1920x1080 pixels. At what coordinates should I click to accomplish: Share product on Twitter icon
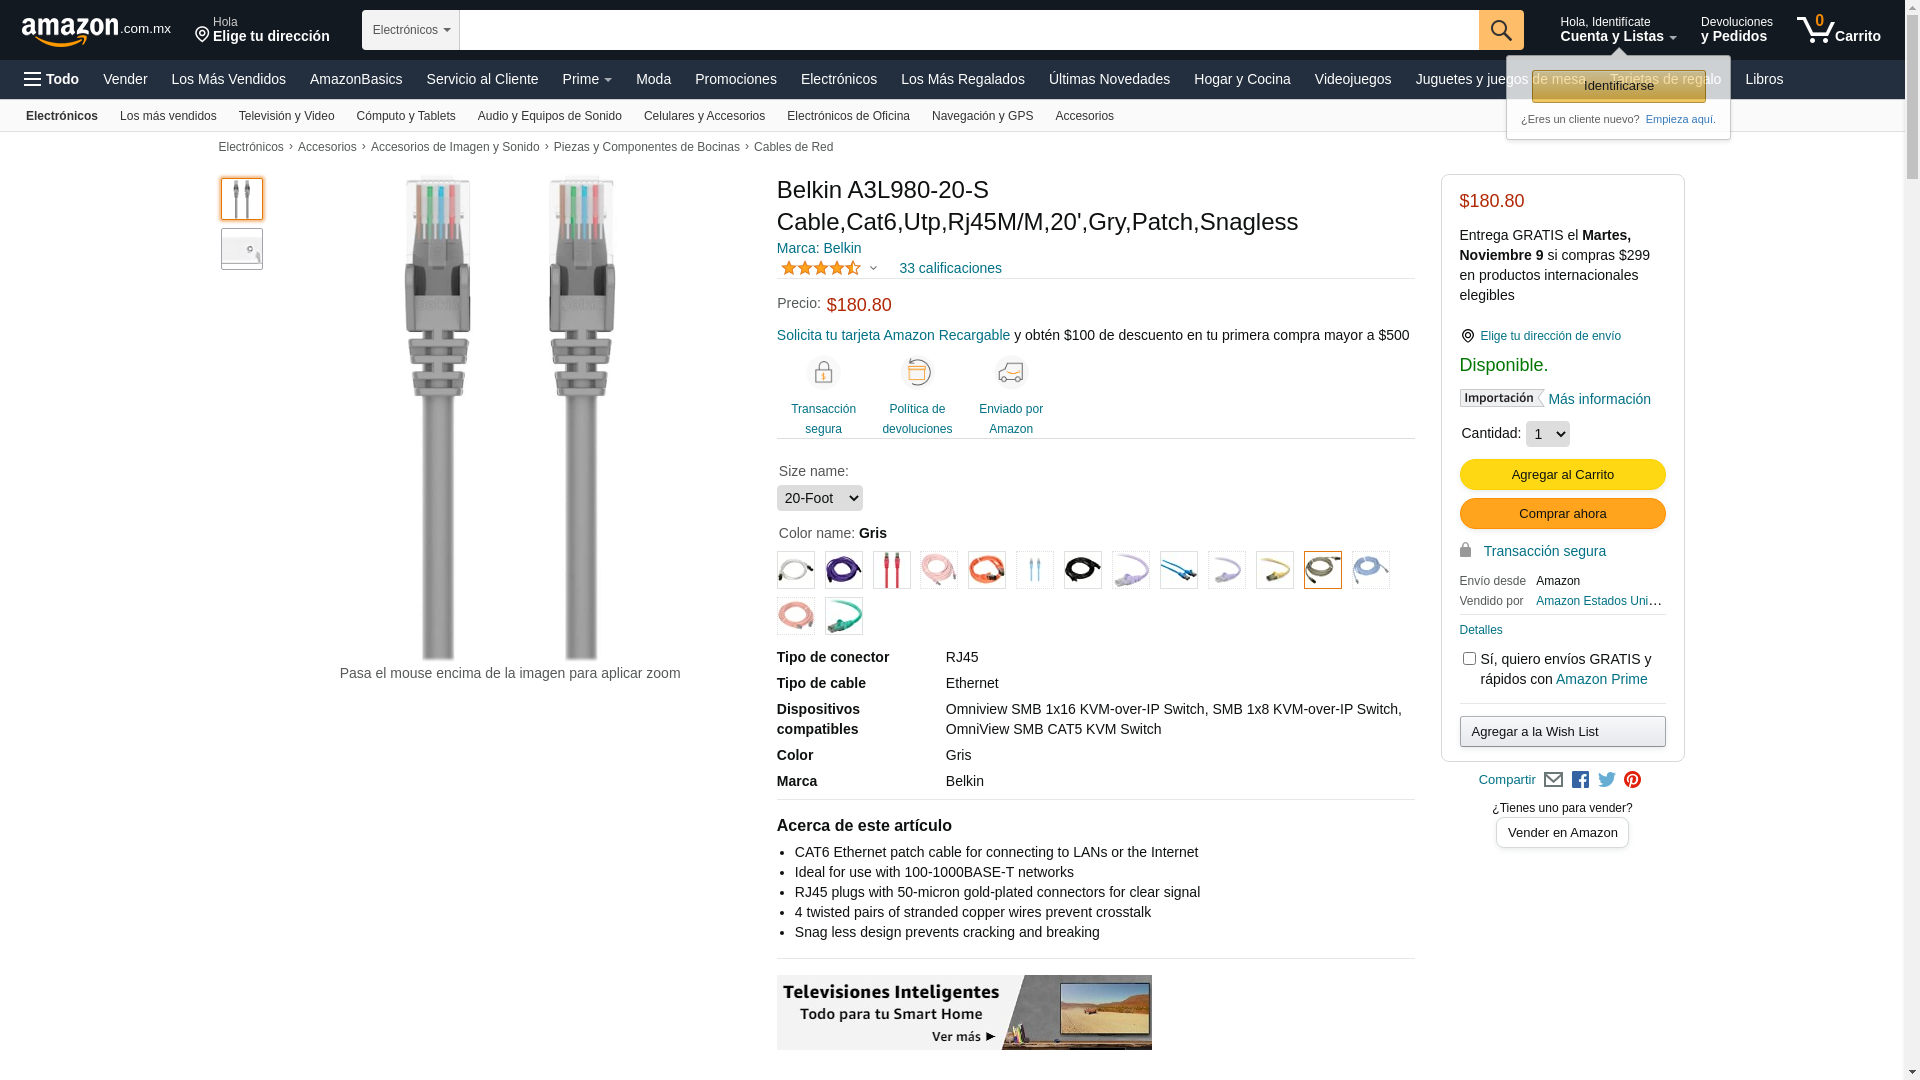tap(1607, 780)
